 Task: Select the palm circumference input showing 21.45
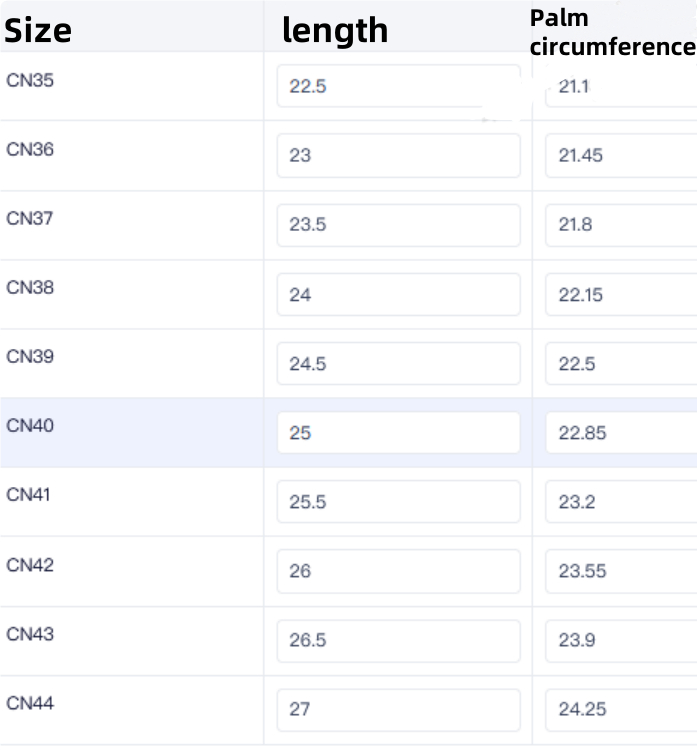[620, 156]
